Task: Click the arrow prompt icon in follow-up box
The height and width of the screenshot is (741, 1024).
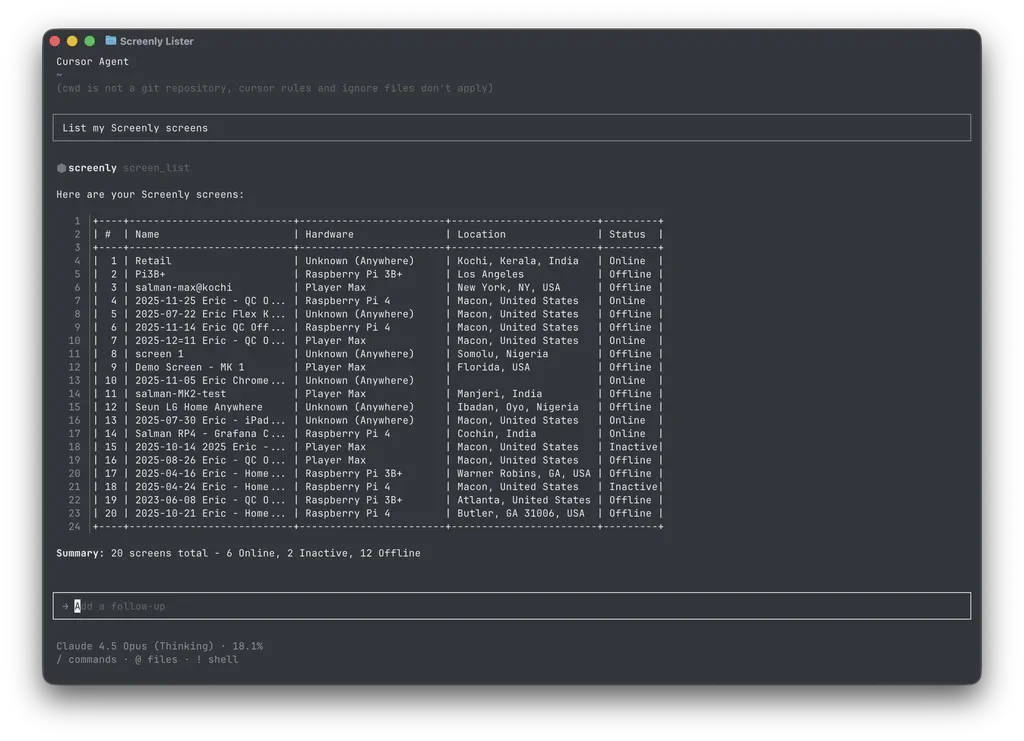Action: [65, 606]
